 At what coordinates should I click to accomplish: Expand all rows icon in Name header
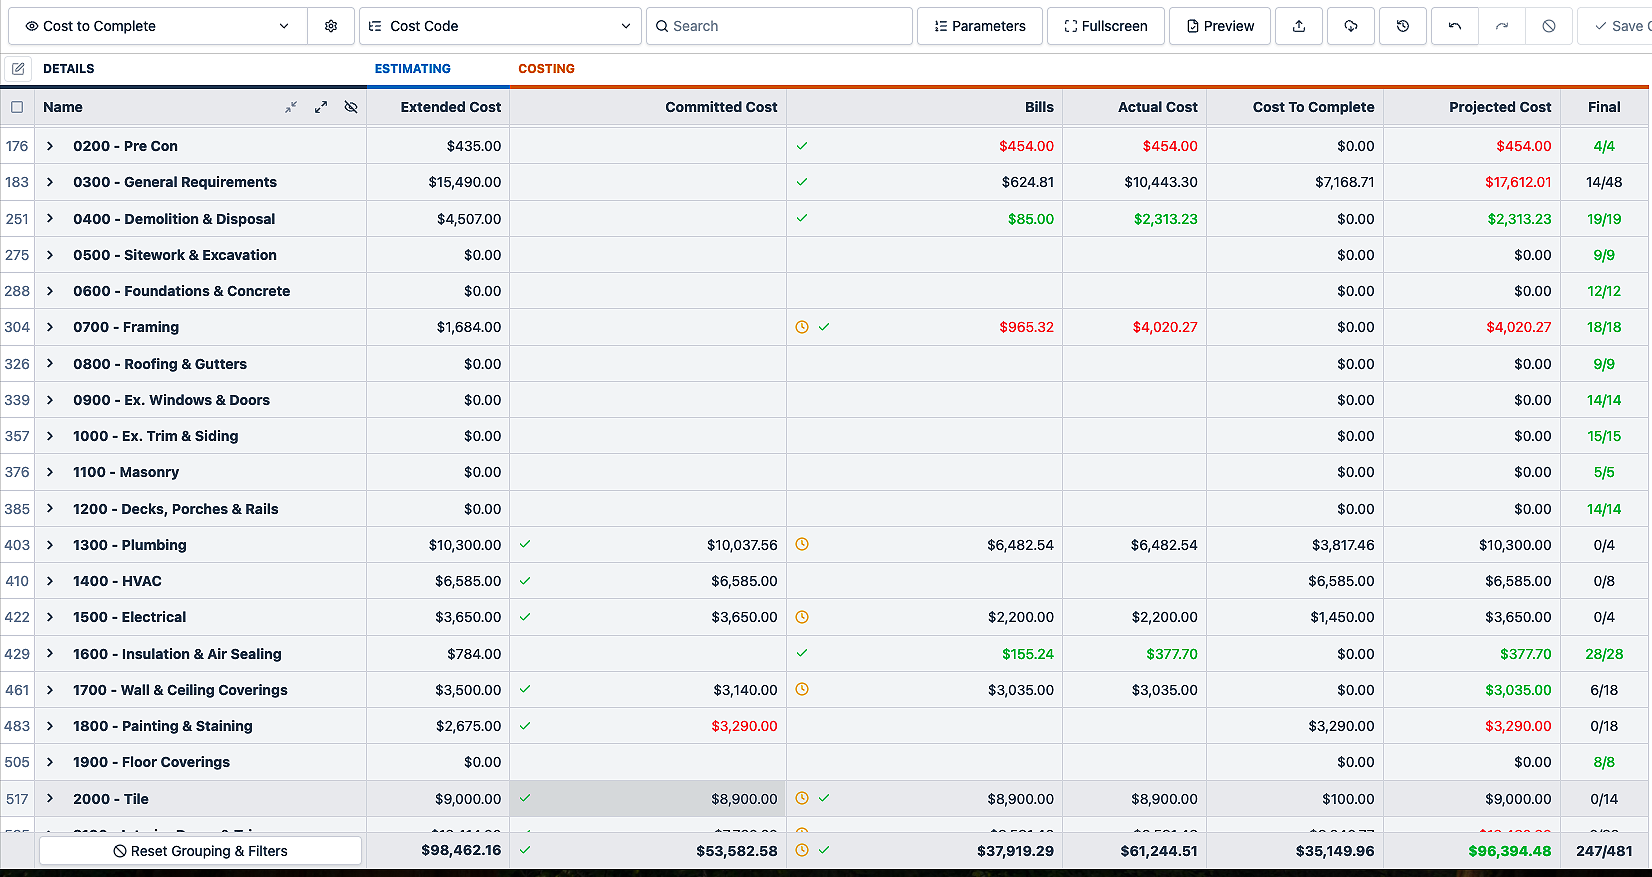(x=321, y=107)
